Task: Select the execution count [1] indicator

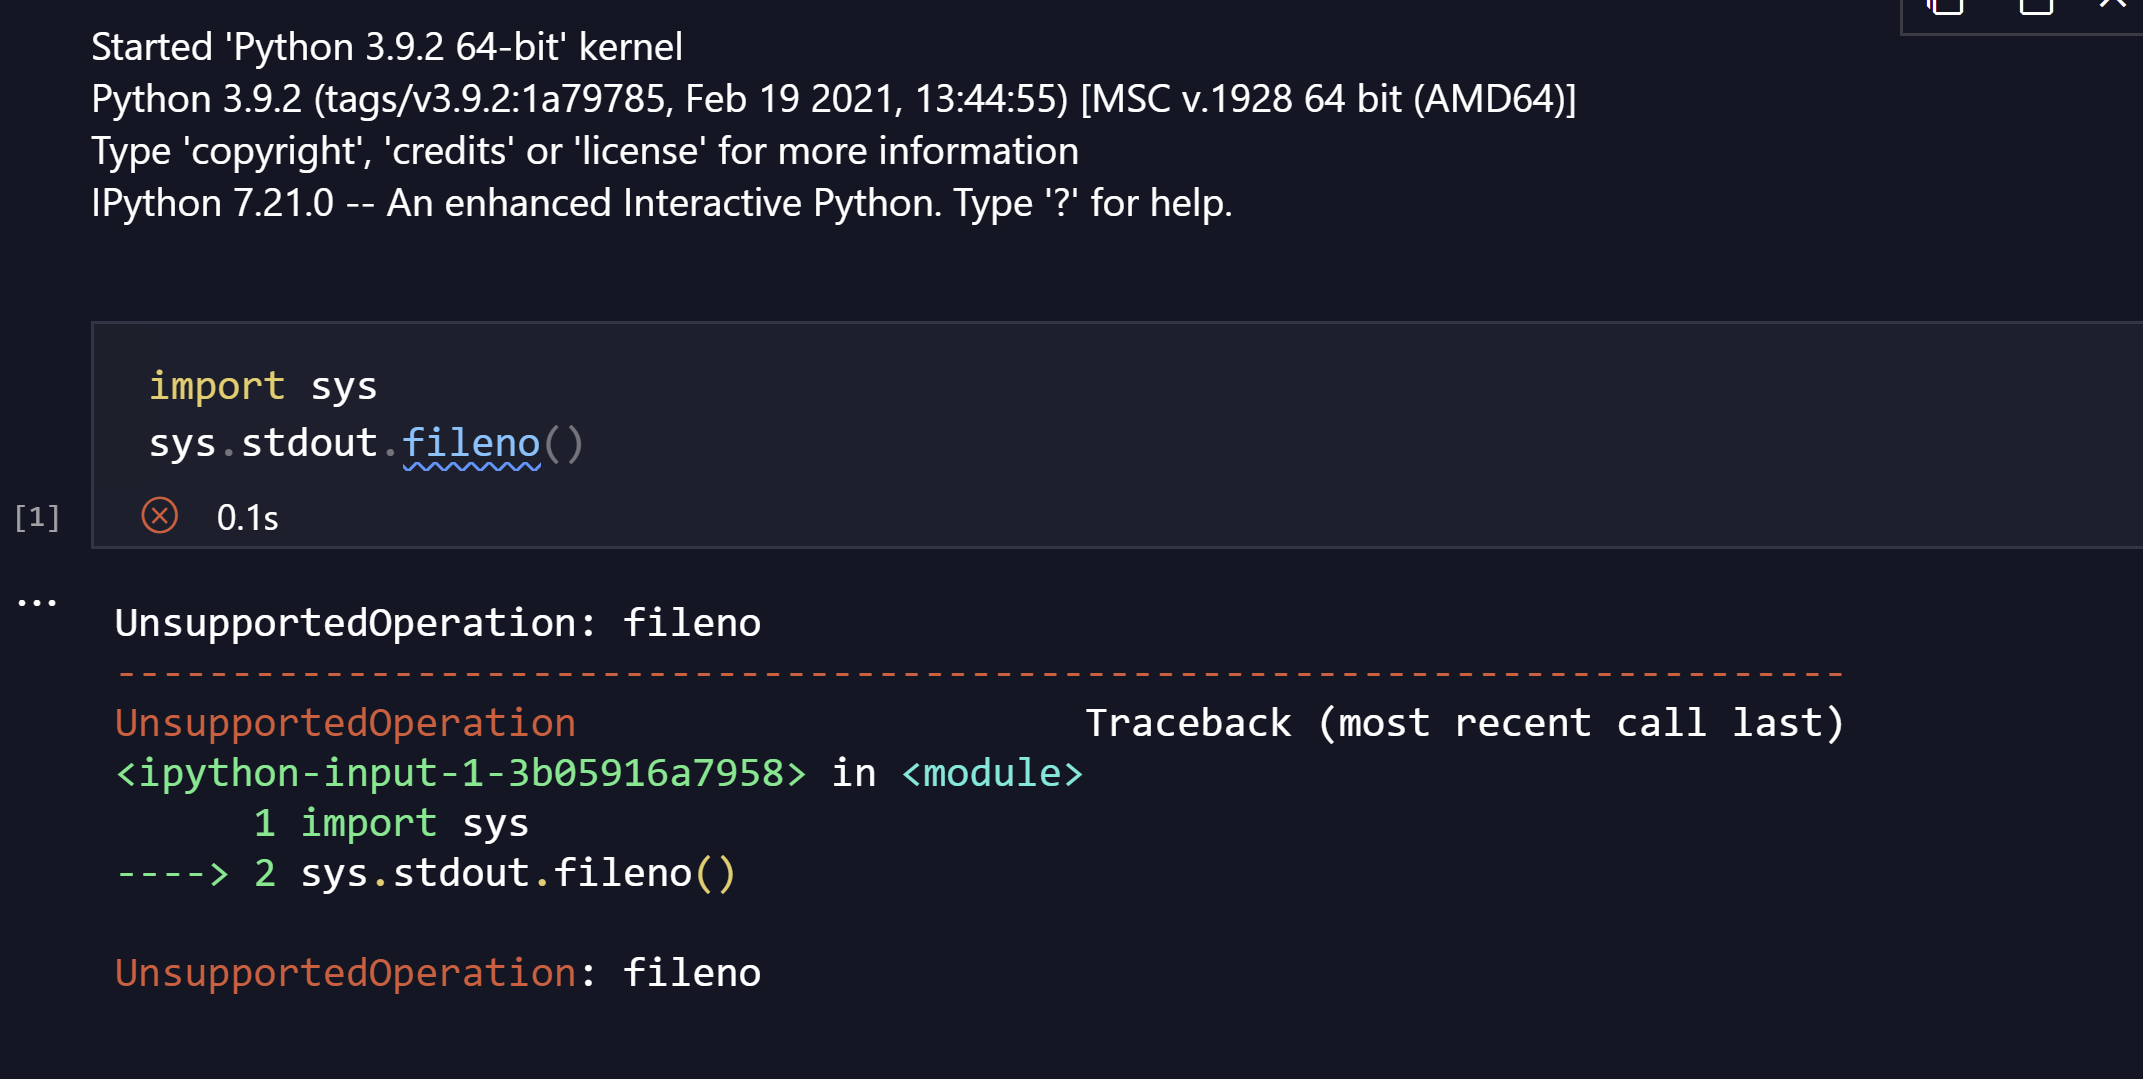Action: click(37, 516)
